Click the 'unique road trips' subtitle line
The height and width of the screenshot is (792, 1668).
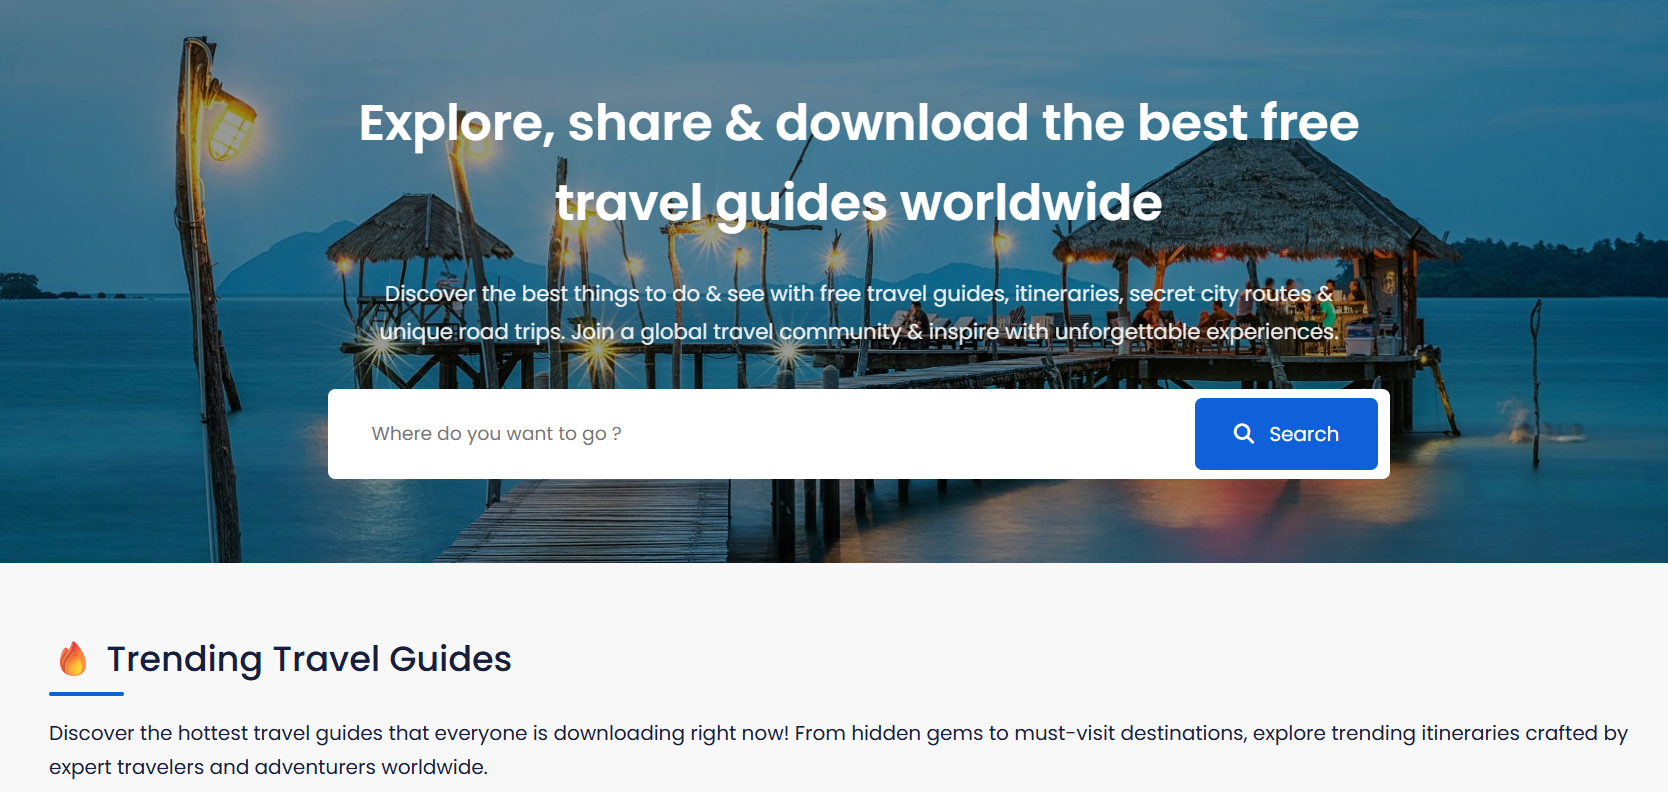click(x=858, y=331)
